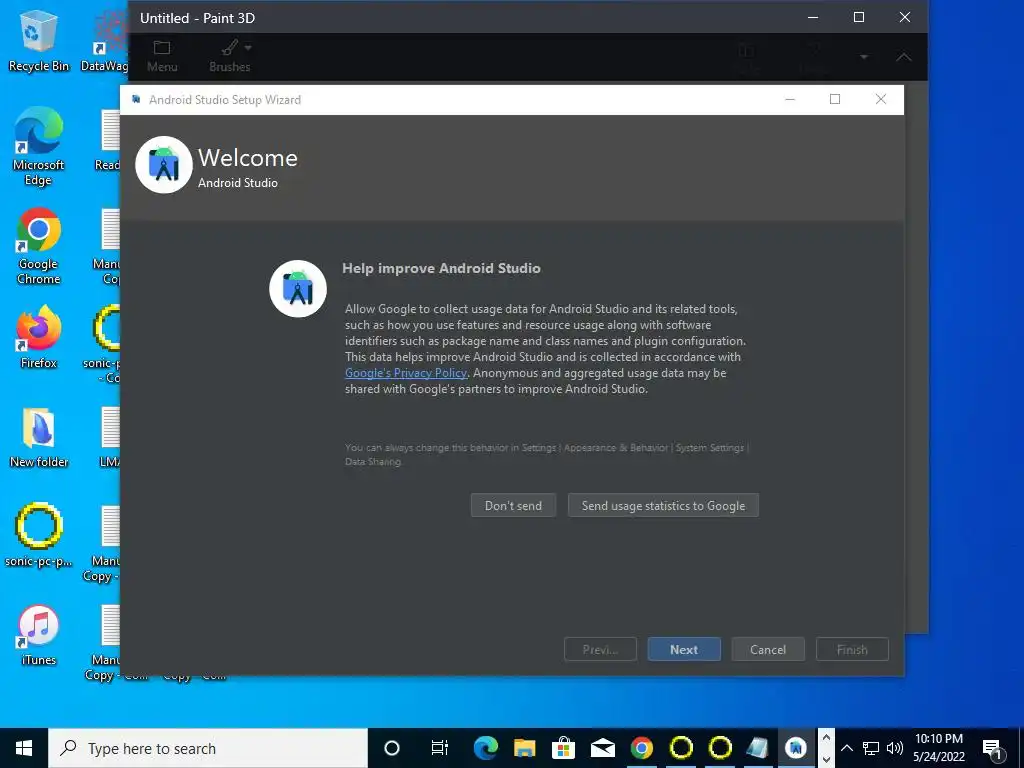Show the next row of taskbar icons
The image size is (1024, 768).
[x=826, y=759]
